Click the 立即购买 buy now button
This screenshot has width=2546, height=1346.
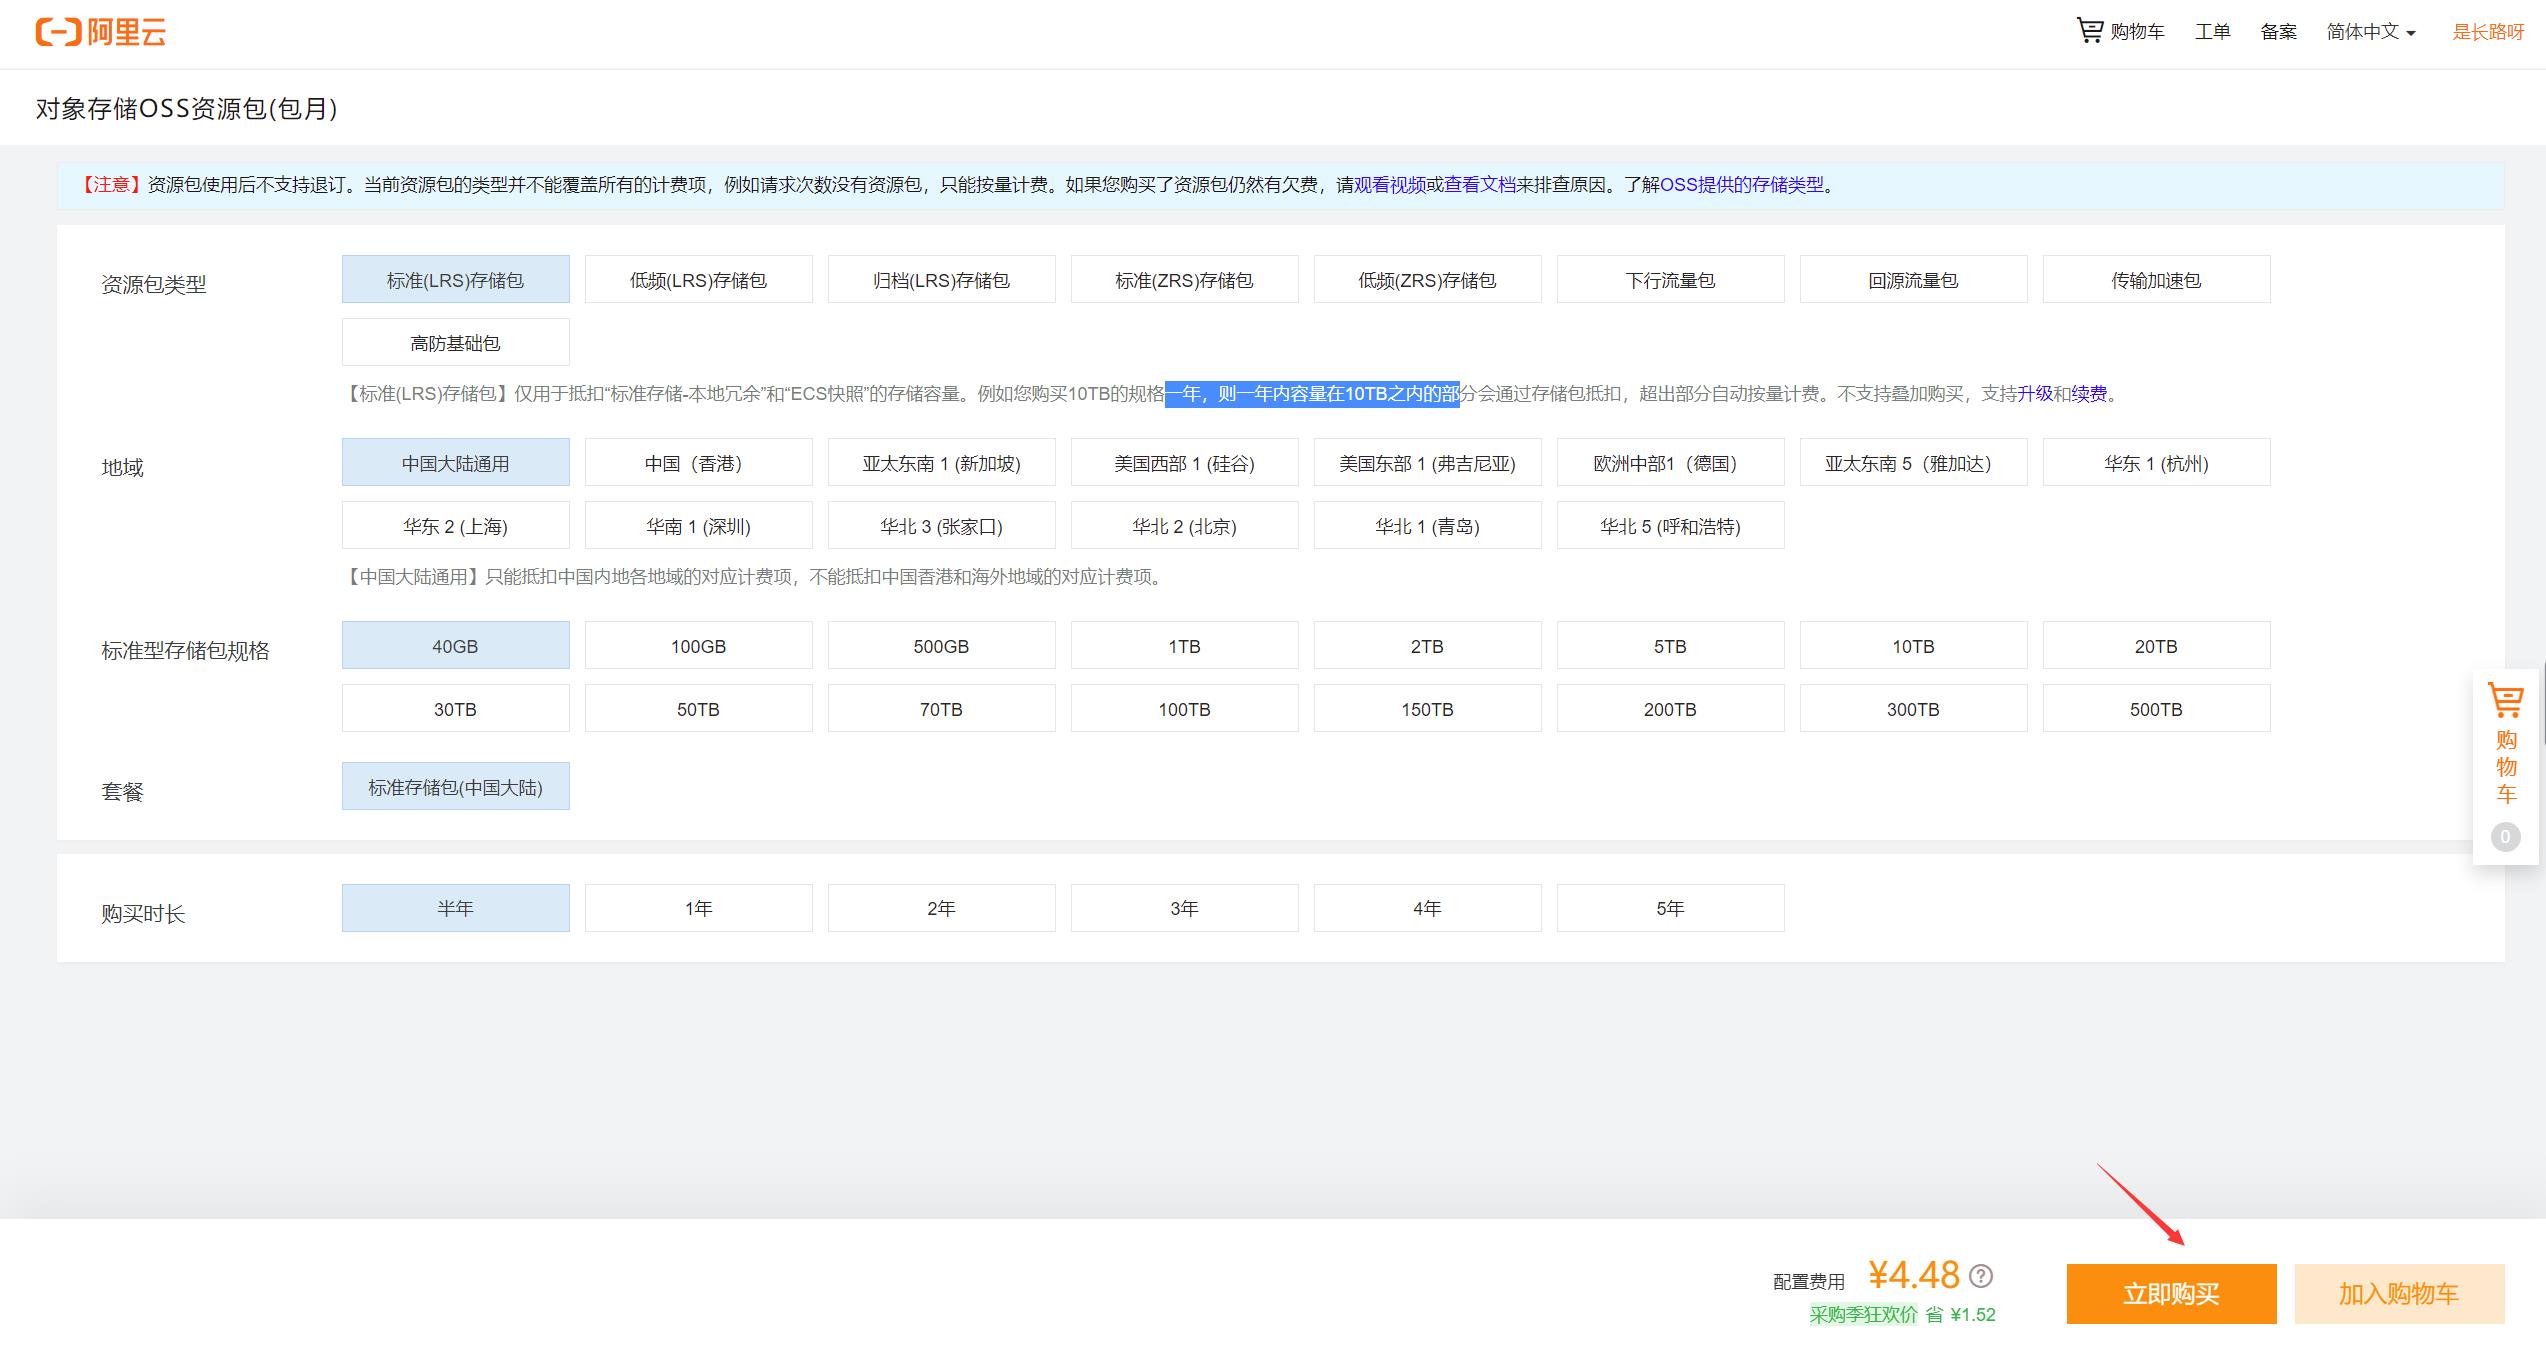pyautogui.click(x=2171, y=1294)
